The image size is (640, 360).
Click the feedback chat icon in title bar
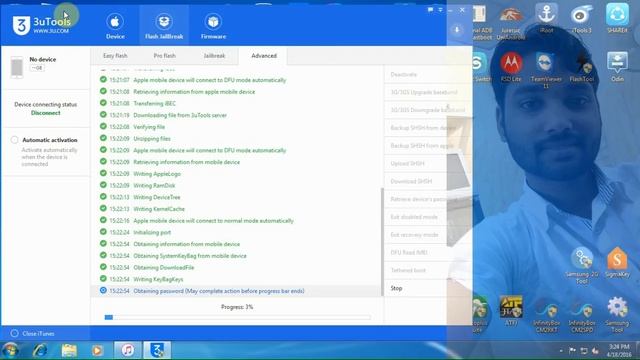pos(430,9)
